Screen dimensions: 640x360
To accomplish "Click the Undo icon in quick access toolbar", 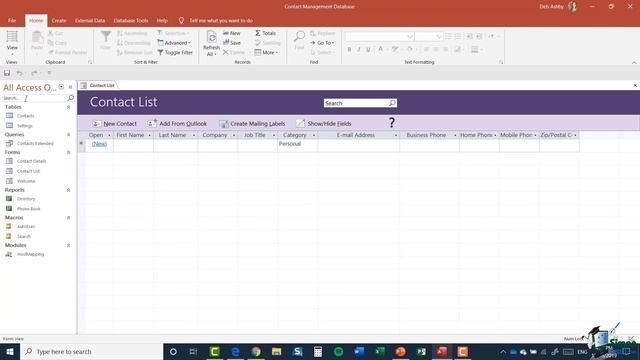I will [x=19, y=73].
